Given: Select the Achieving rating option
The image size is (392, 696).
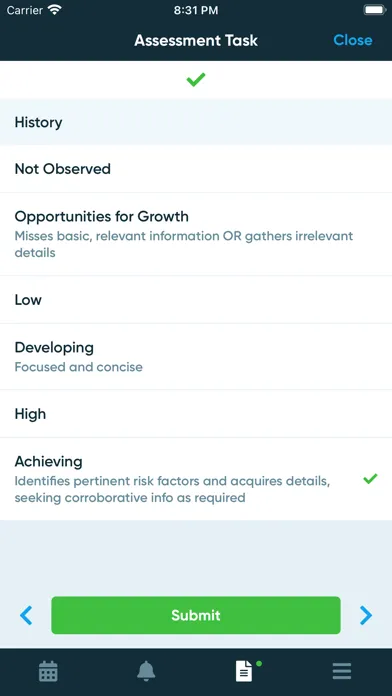Looking at the screenshot, I should tap(196, 479).
